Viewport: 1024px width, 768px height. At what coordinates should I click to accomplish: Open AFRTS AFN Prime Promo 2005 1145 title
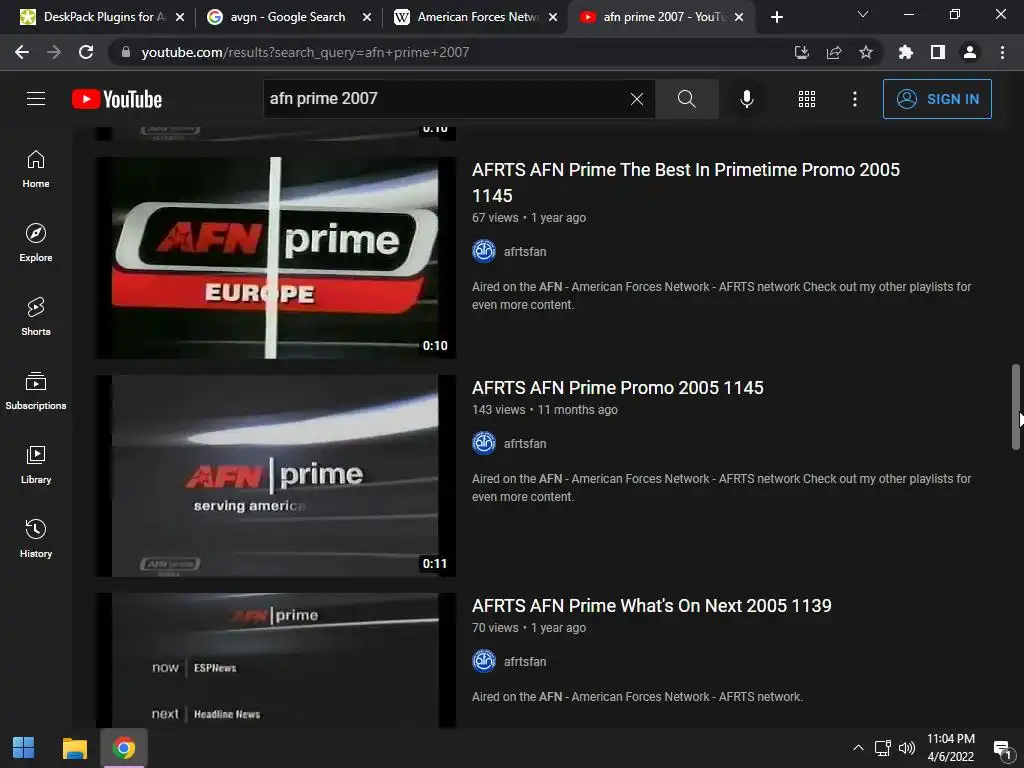[617, 388]
